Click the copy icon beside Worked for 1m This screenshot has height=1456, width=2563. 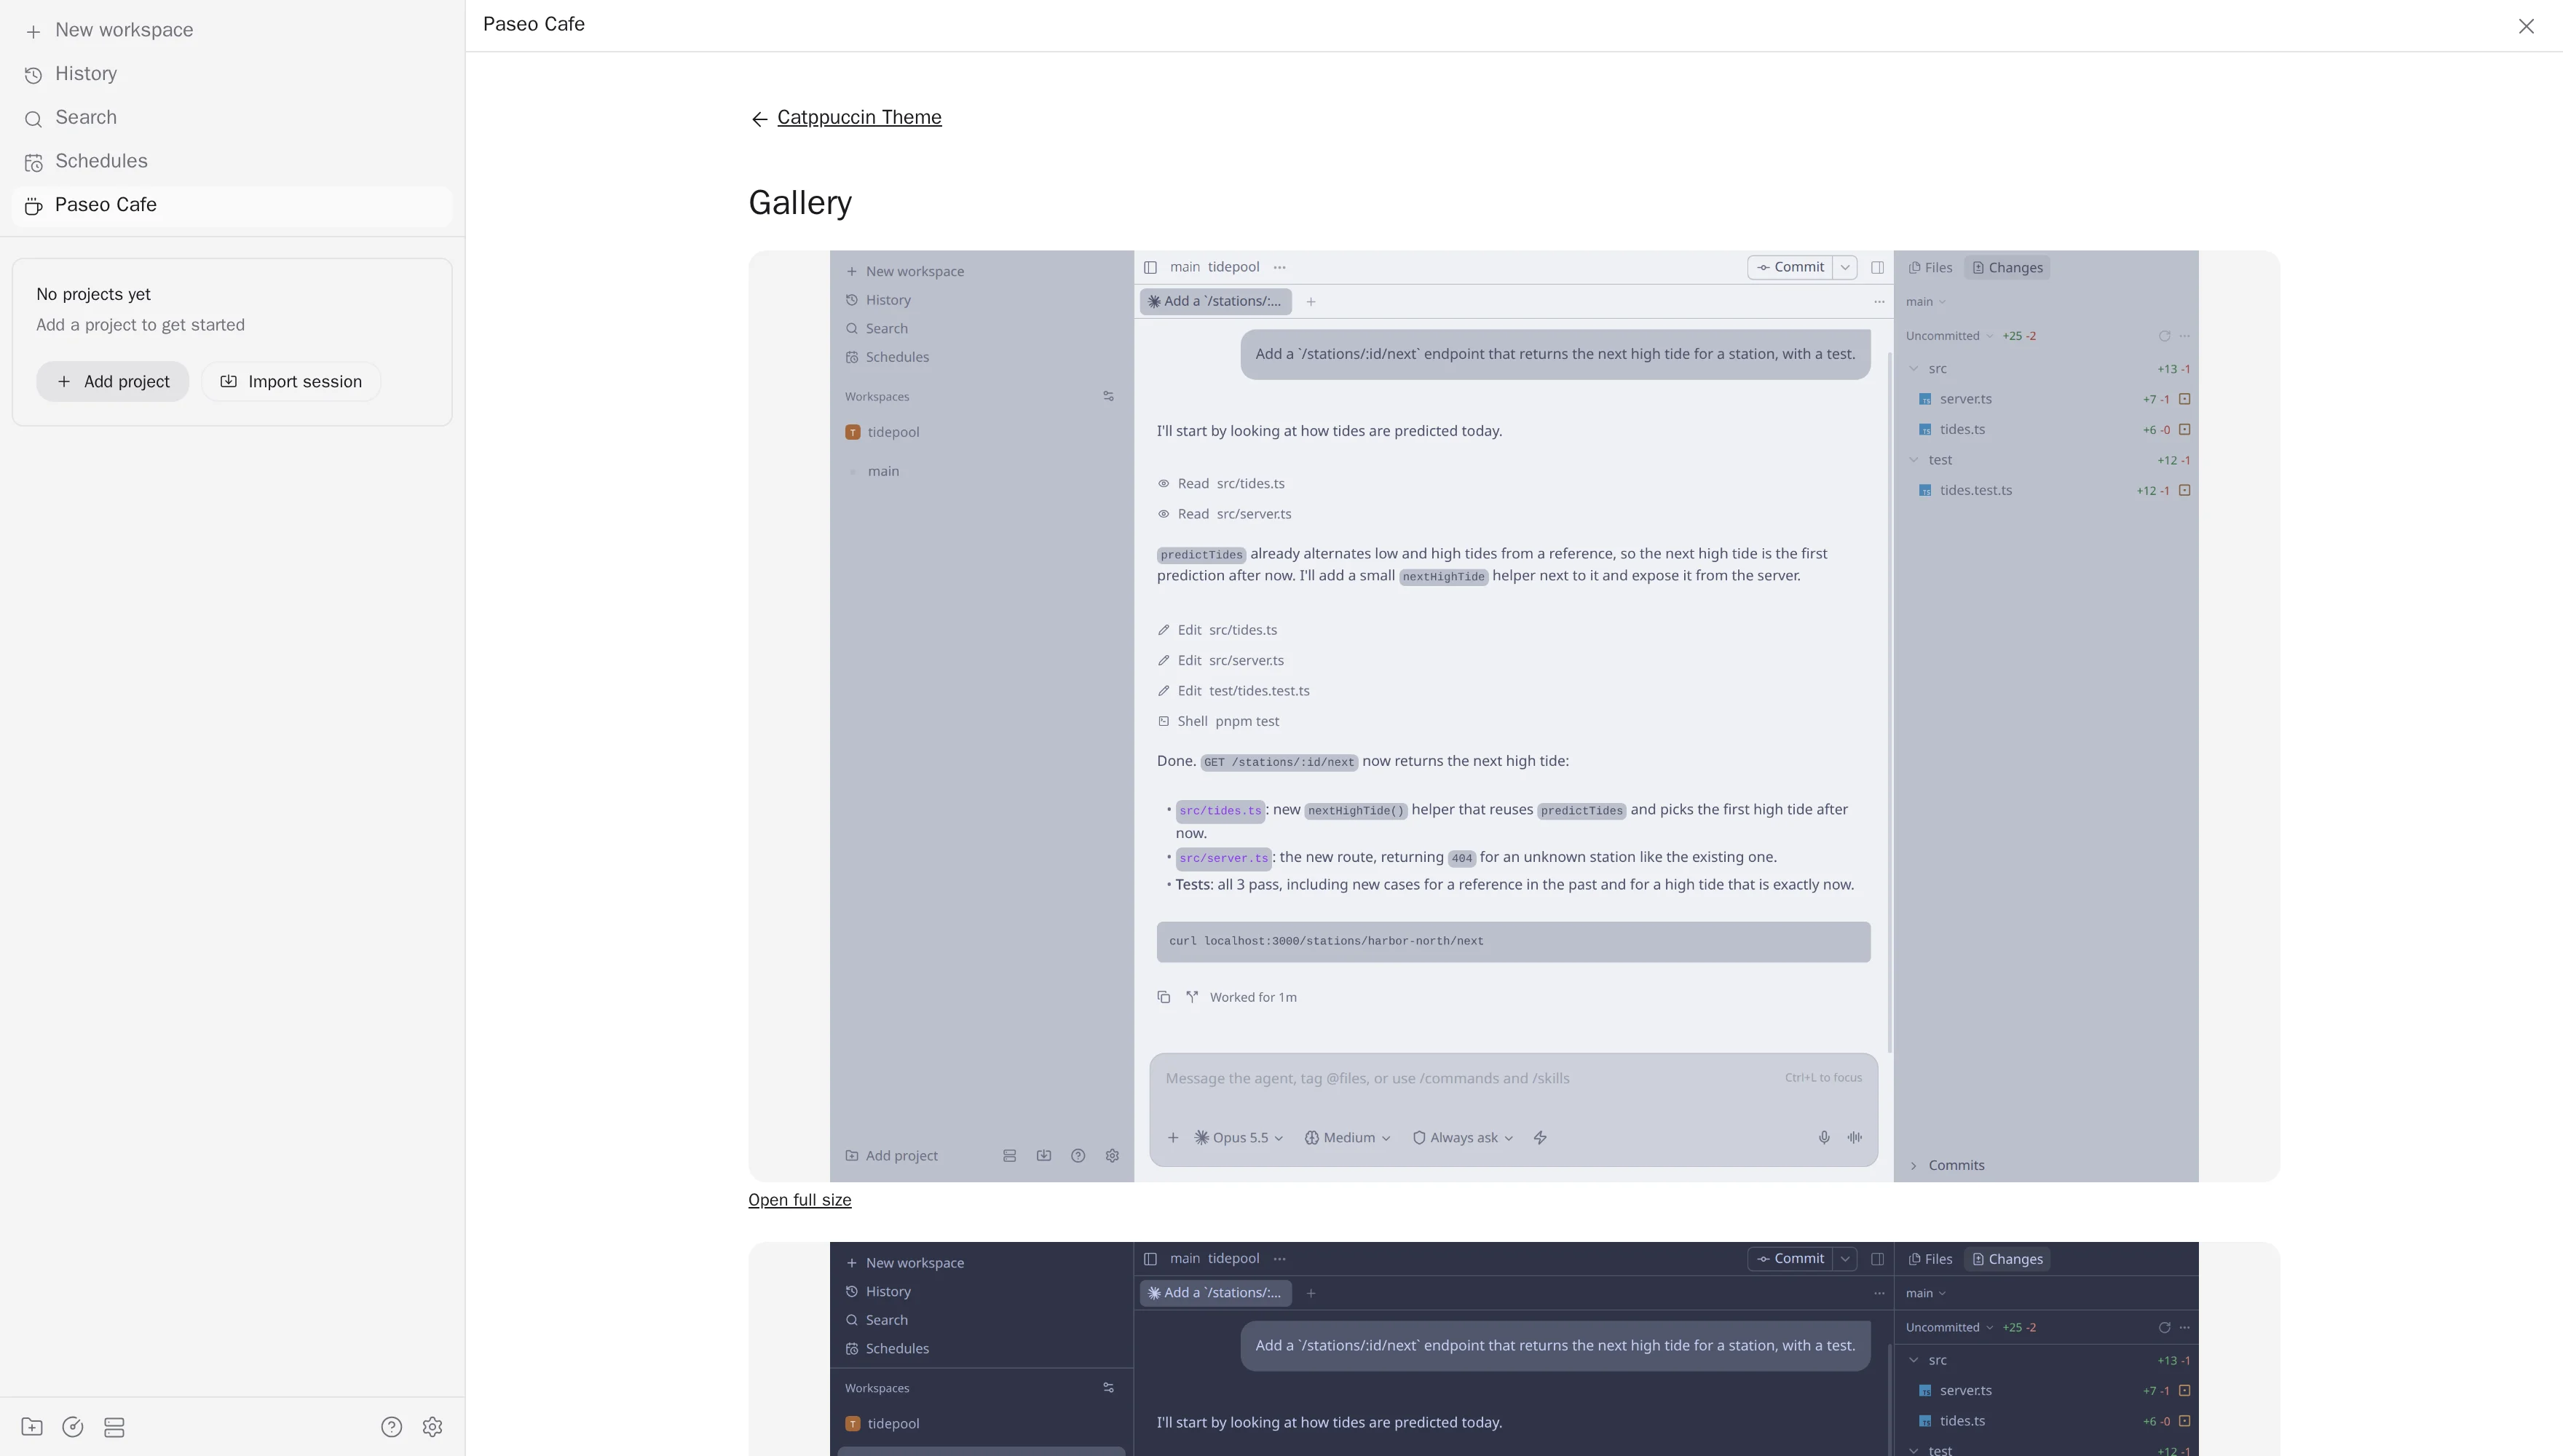[1164, 997]
